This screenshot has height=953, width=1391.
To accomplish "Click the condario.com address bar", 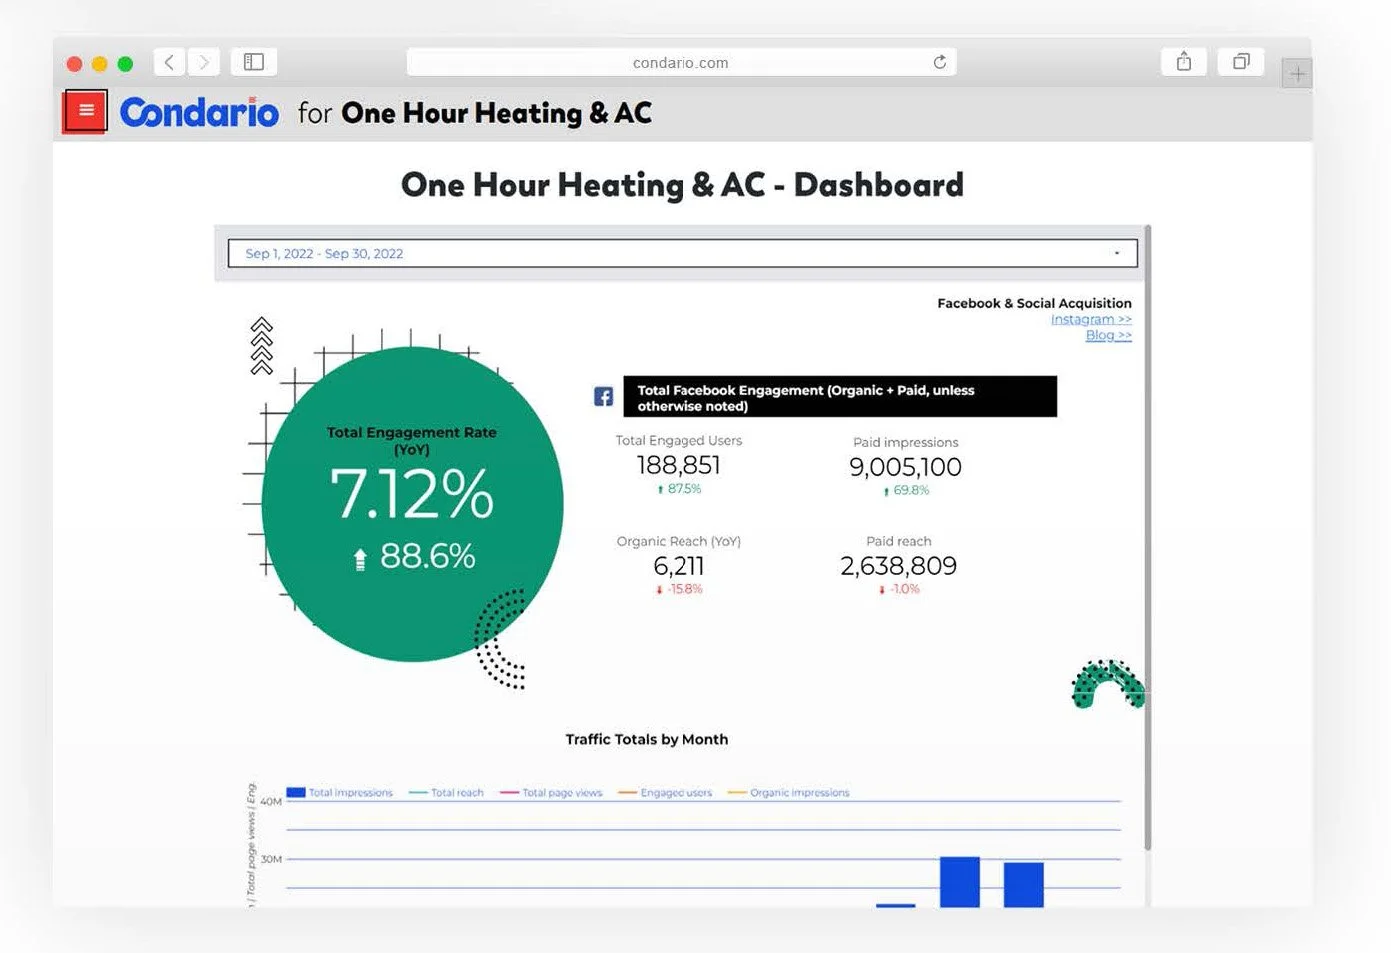I will tap(681, 62).
